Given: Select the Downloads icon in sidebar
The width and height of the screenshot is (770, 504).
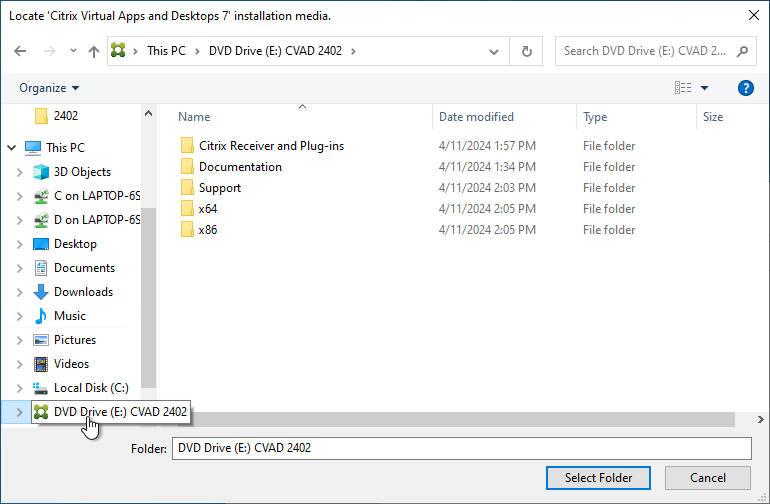Looking at the screenshot, I should (41, 292).
